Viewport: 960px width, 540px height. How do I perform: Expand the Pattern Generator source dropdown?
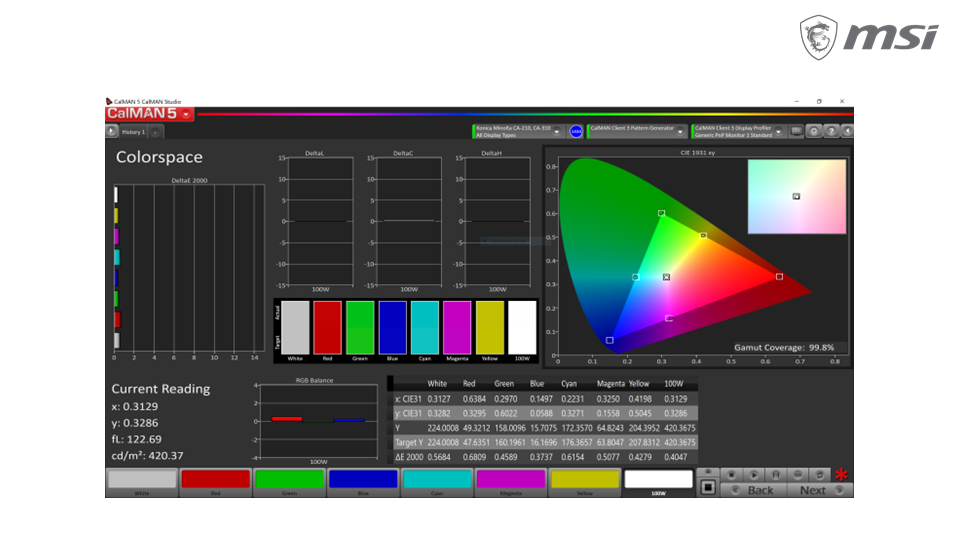click(681, 131)
